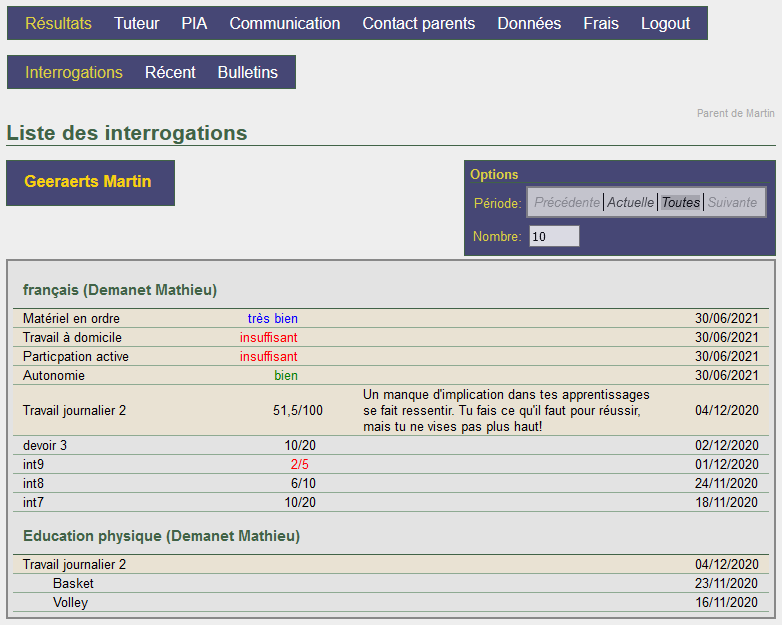Open the Communication menu
This screenshot has width=782, height=625.
point(285,23)
